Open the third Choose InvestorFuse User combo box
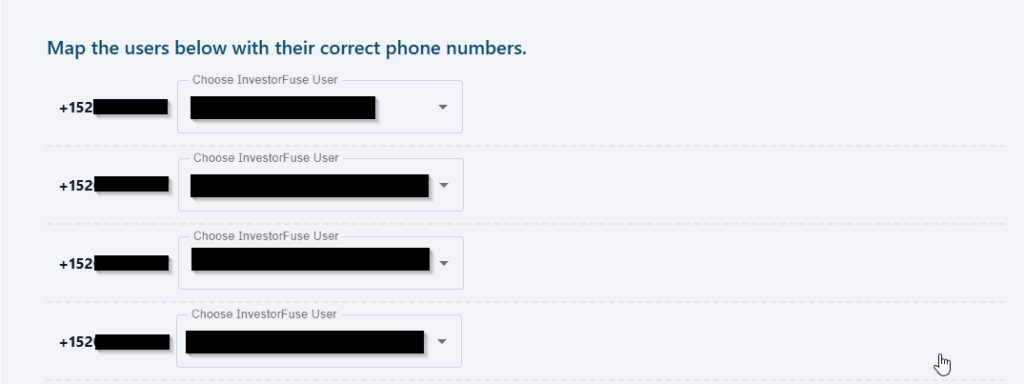1024x384 pixels. tap(321, 263)
